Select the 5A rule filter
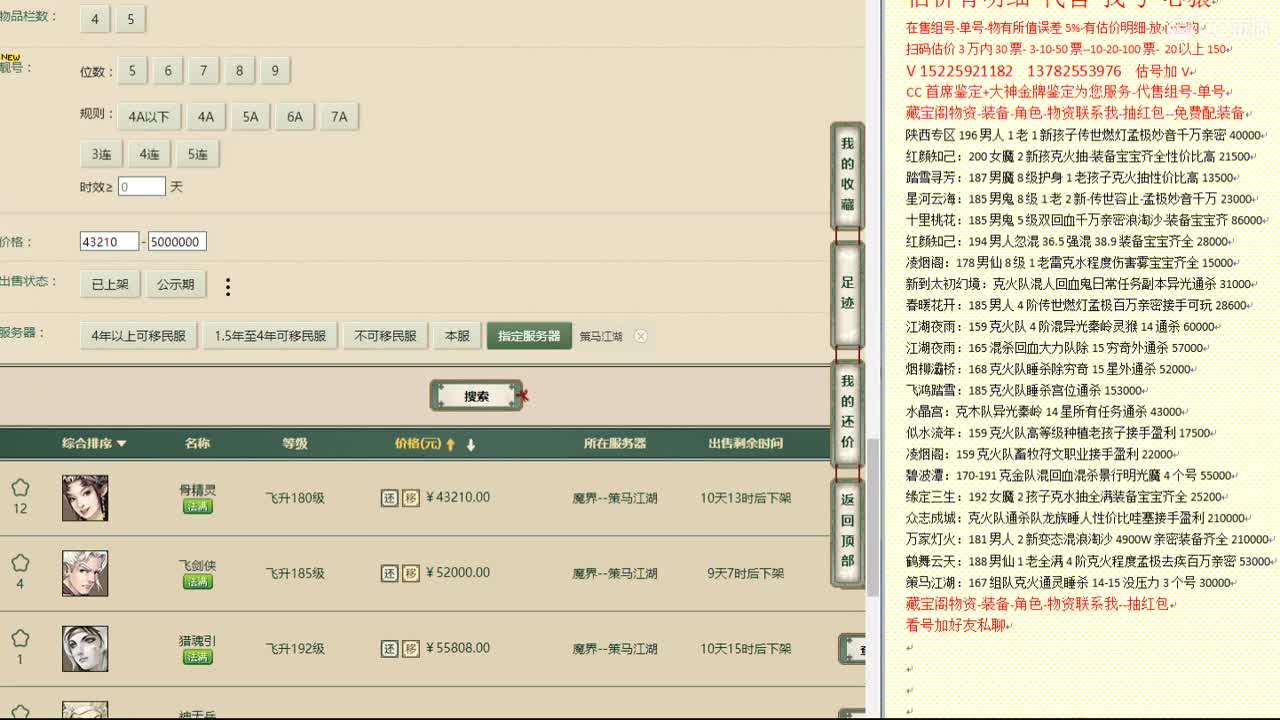Image resolution: width=1280 pixels, height=720 pixels. 250,117
